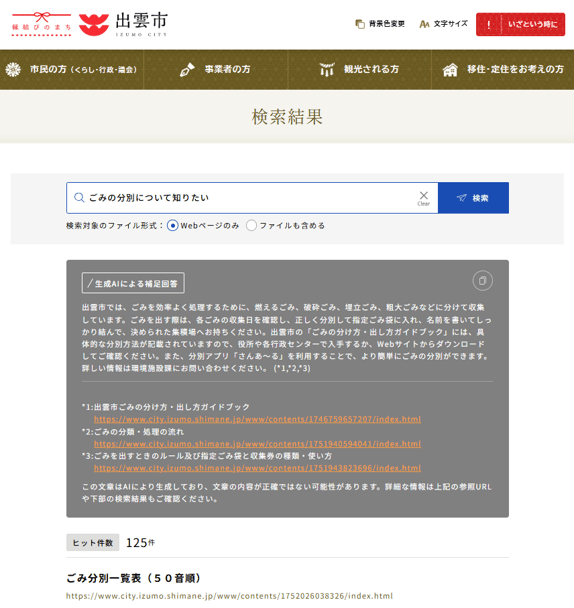Focus the search field containing ごみの分別について知りたい
Image resolution: width=574 pixels, height=608 pixels.
(252, 198)
